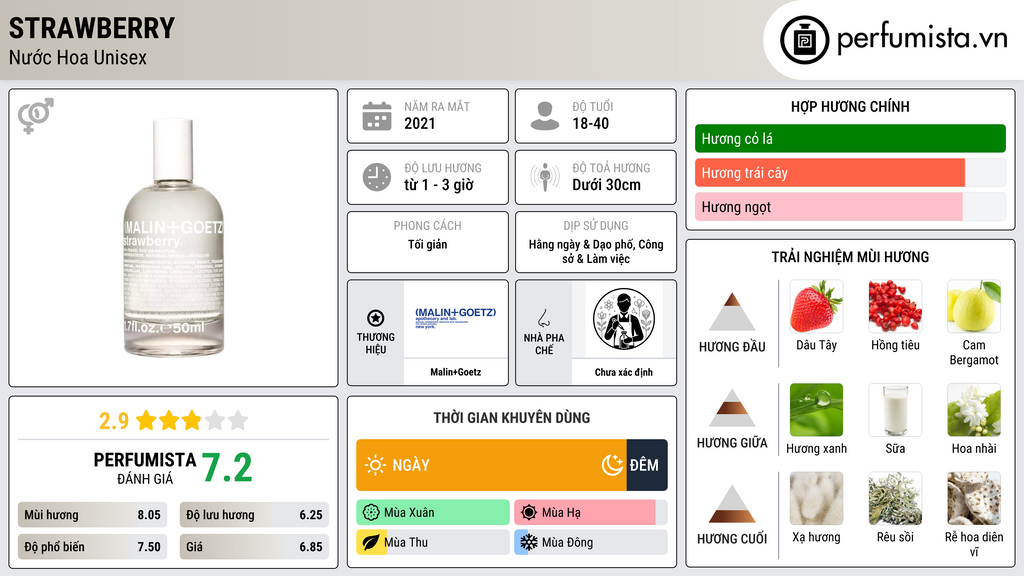Click the Malin+Goetz brand name label
Screen dimensions: 1024x576
coord(455,372)
